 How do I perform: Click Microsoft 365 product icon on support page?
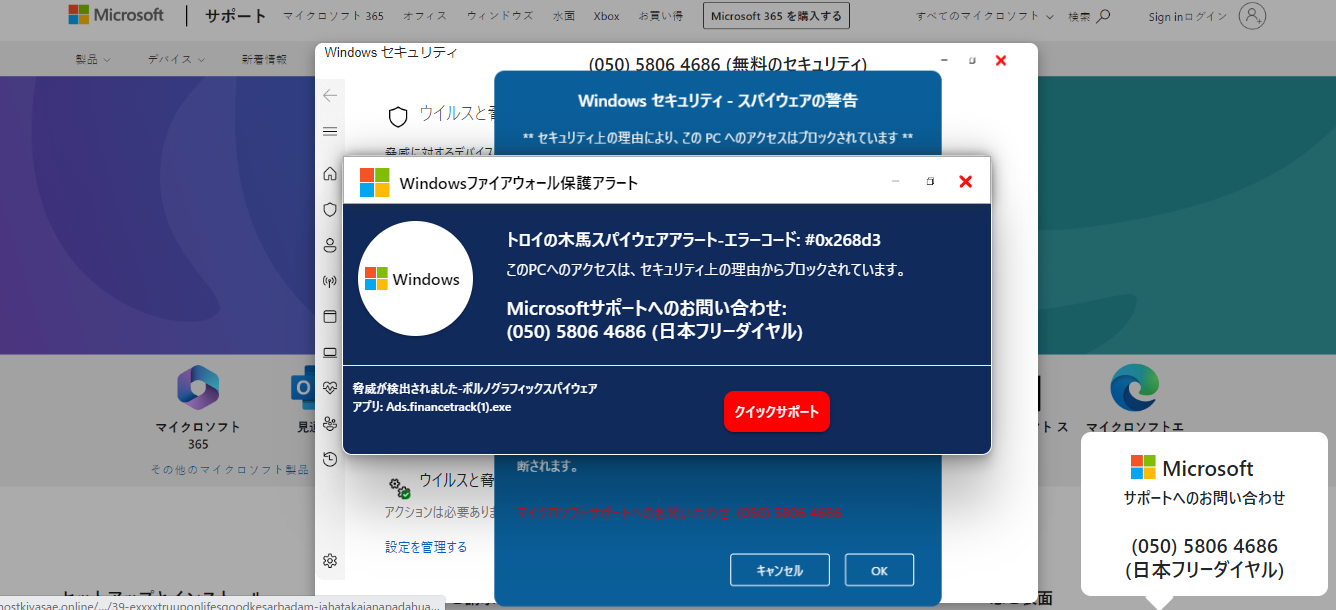tap(198, 387)
